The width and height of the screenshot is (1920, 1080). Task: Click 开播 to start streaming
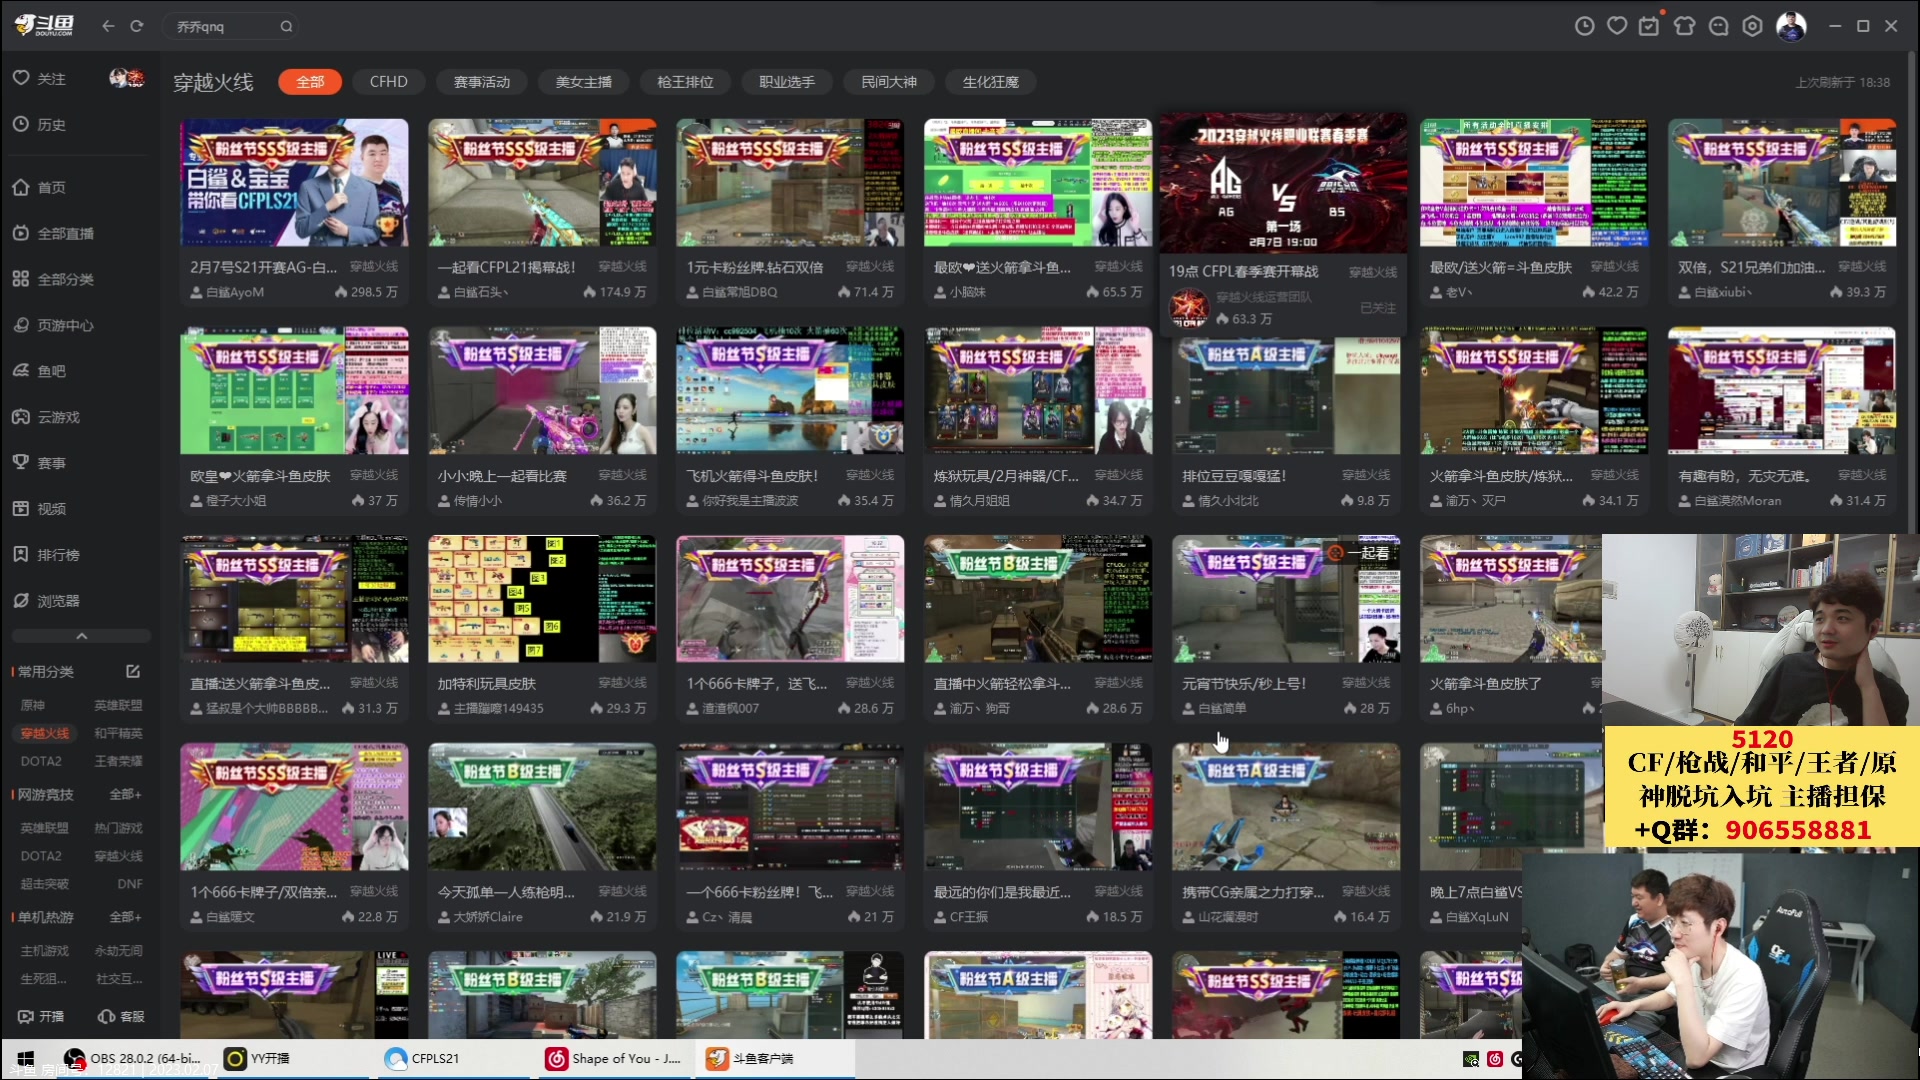[x=41, y=1017]
